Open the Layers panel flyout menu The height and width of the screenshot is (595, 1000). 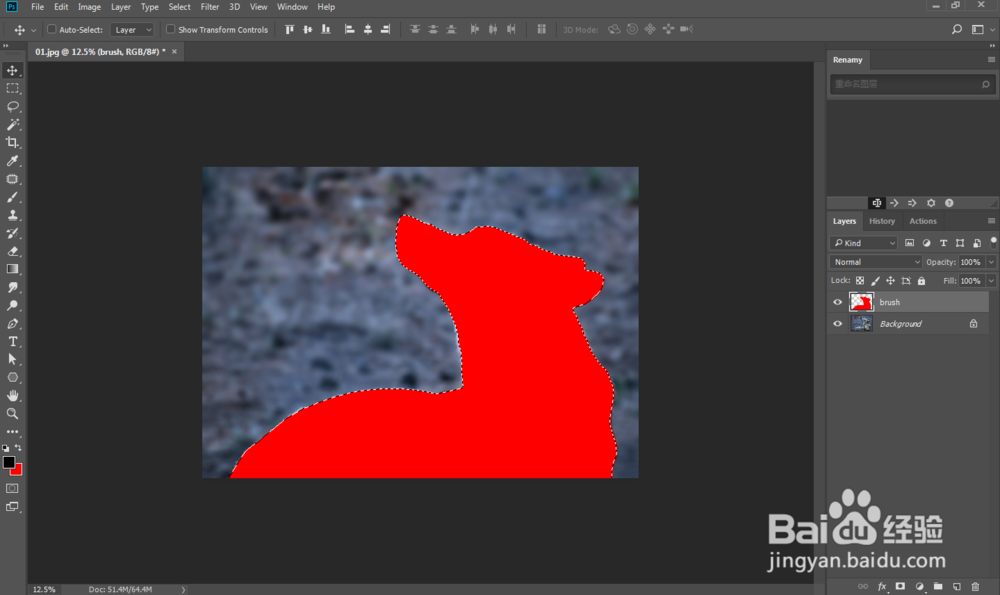991,221
